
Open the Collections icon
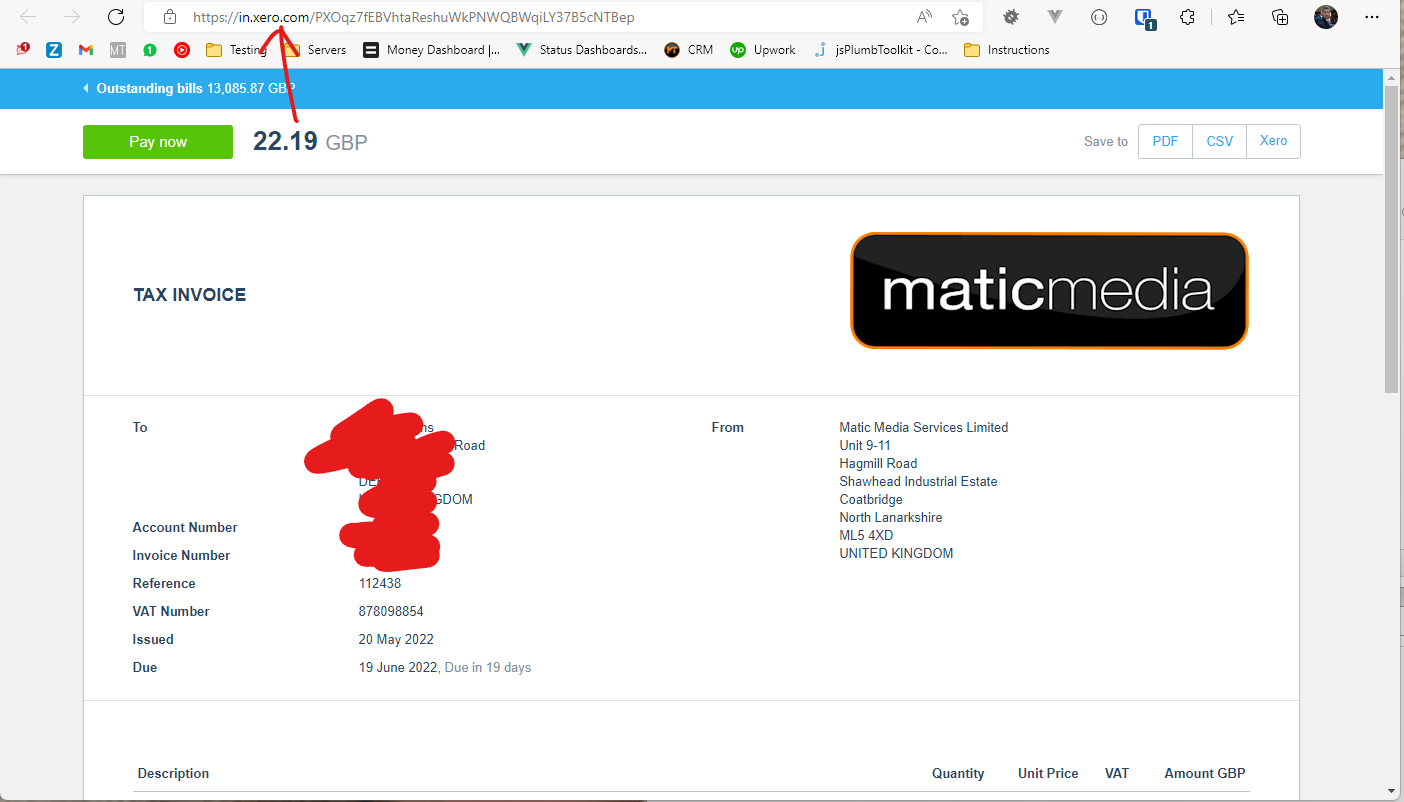pos(1280,17)
